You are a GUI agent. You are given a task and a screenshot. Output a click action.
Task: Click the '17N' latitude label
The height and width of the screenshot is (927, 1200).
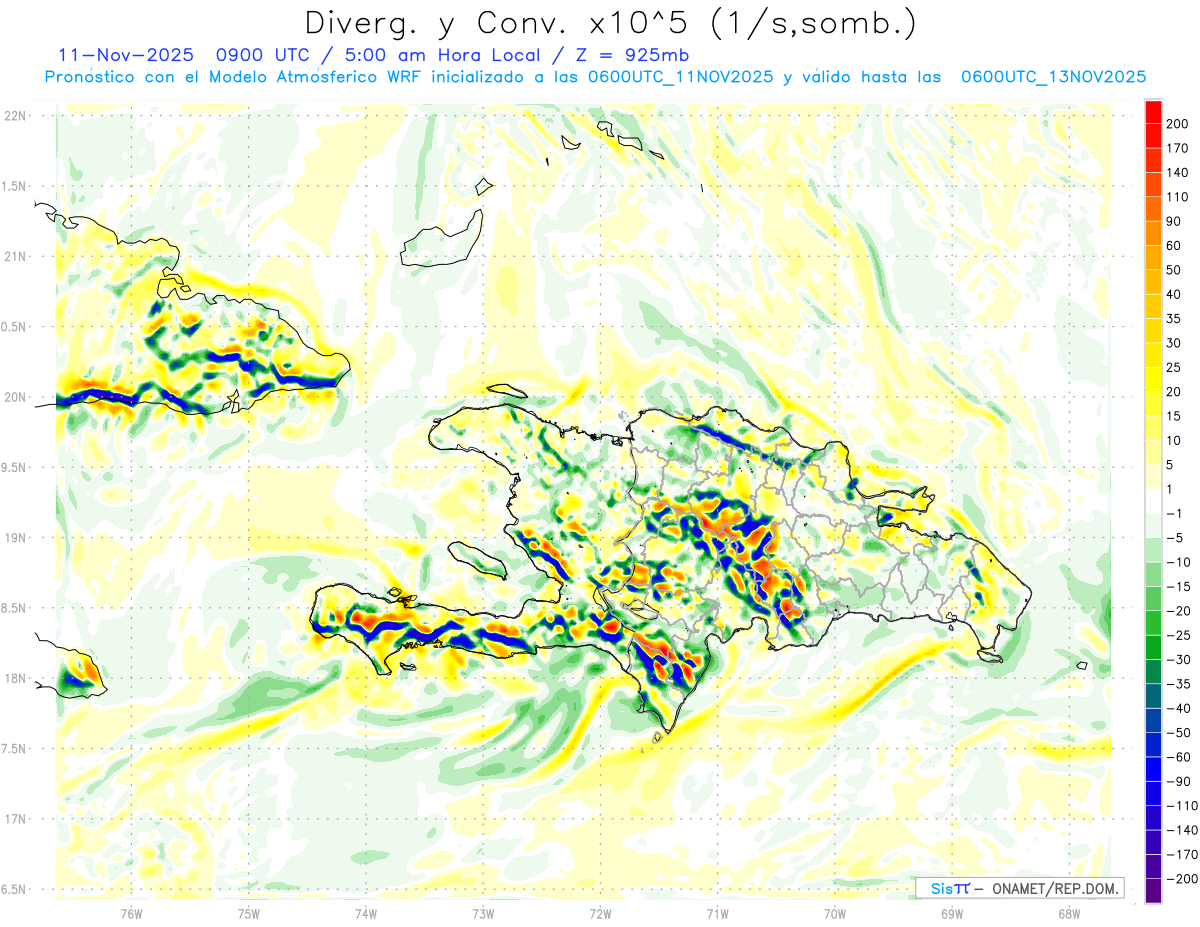(15, 819)
